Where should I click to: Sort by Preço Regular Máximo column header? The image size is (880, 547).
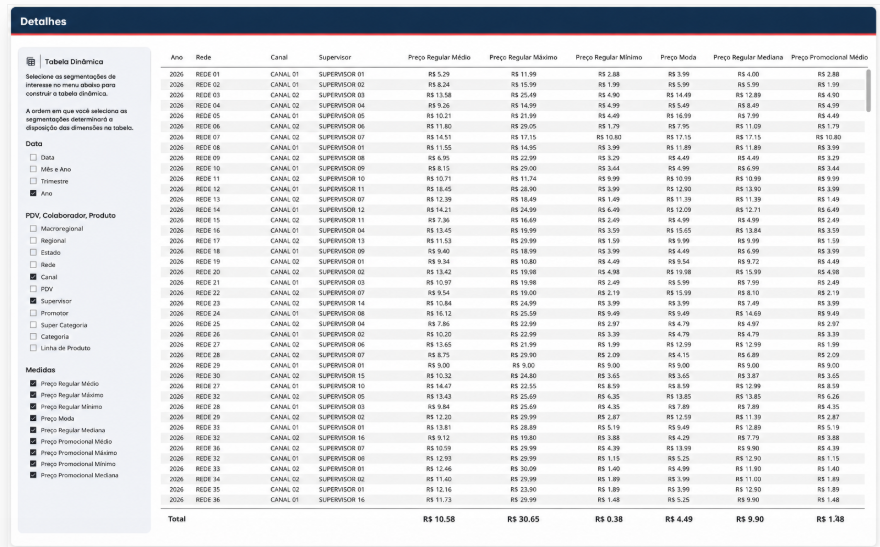click(x=523, y=57)
